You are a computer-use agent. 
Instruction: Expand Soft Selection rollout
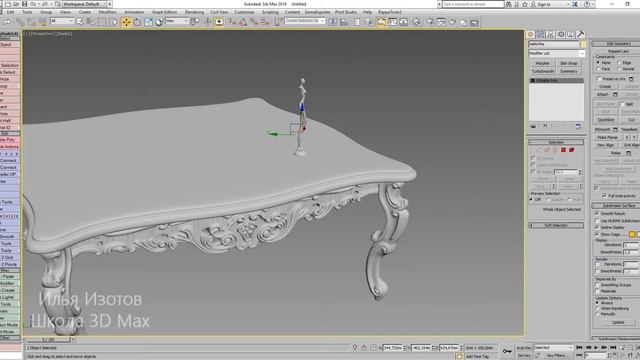[556, 225]
